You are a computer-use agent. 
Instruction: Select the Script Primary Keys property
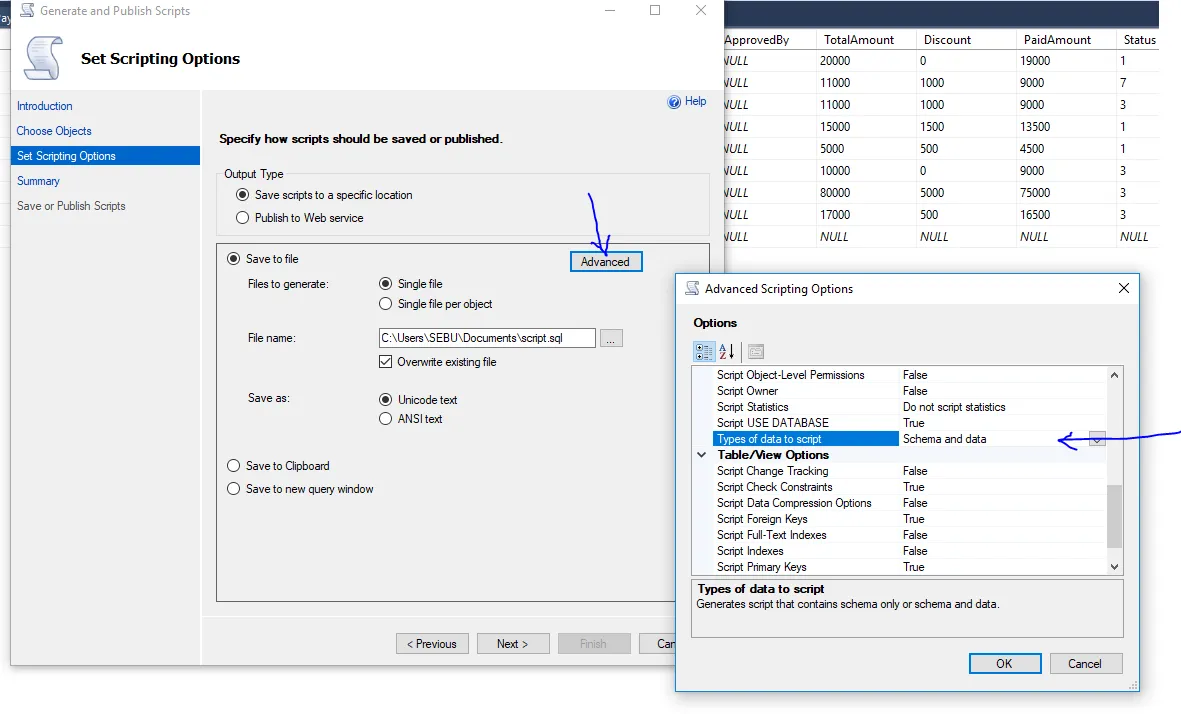[909, 567]
